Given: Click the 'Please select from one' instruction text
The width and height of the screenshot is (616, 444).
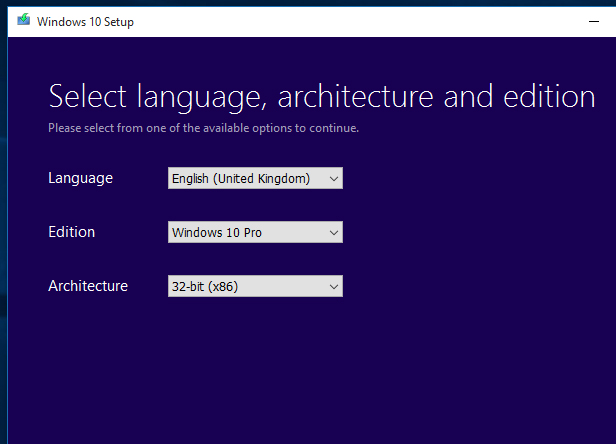Looking at the screenshot, I should point(203,128).
